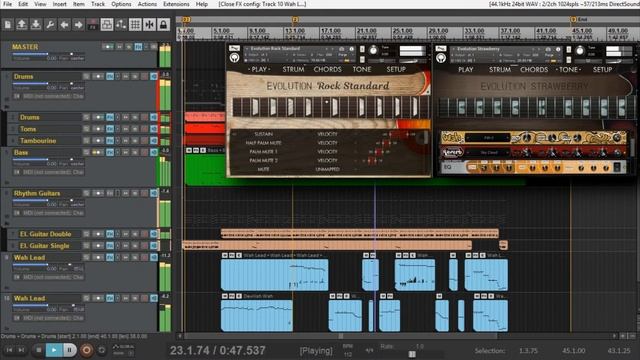This screenshot has height=360, width=640.
Task: Toggle the grid lines toolbar icon
Action: click(x=135, y=25)
